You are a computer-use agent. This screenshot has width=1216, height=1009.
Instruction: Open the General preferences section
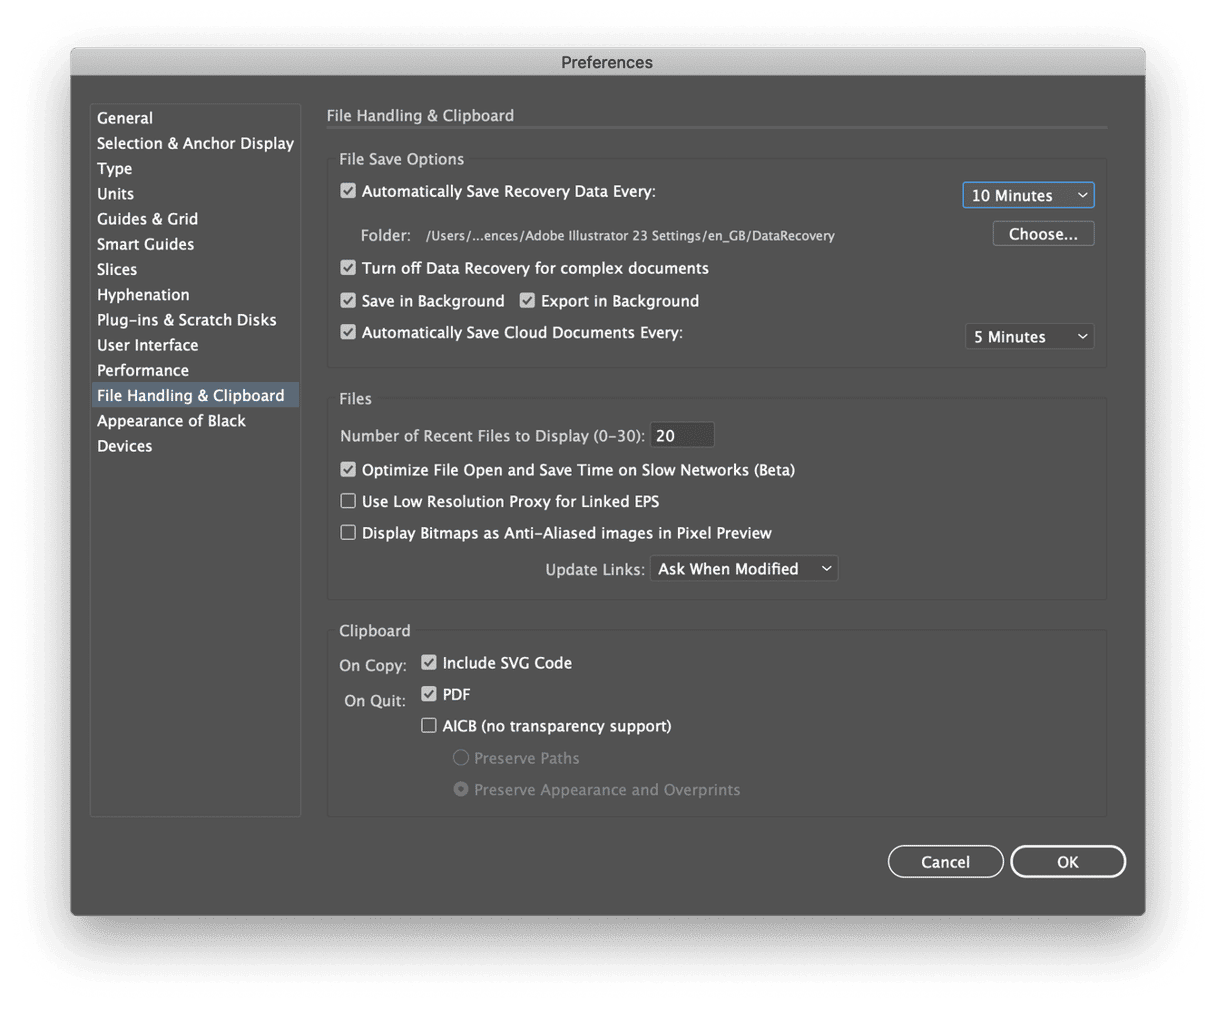[124, 118]
